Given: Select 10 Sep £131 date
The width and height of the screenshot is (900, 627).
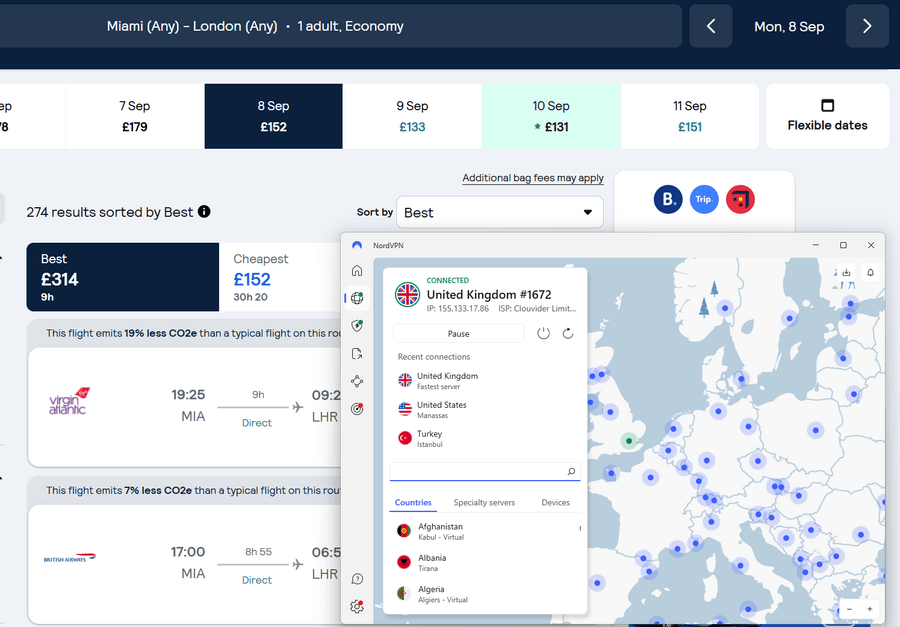Looking at the screenshot, I should (551, 116).
